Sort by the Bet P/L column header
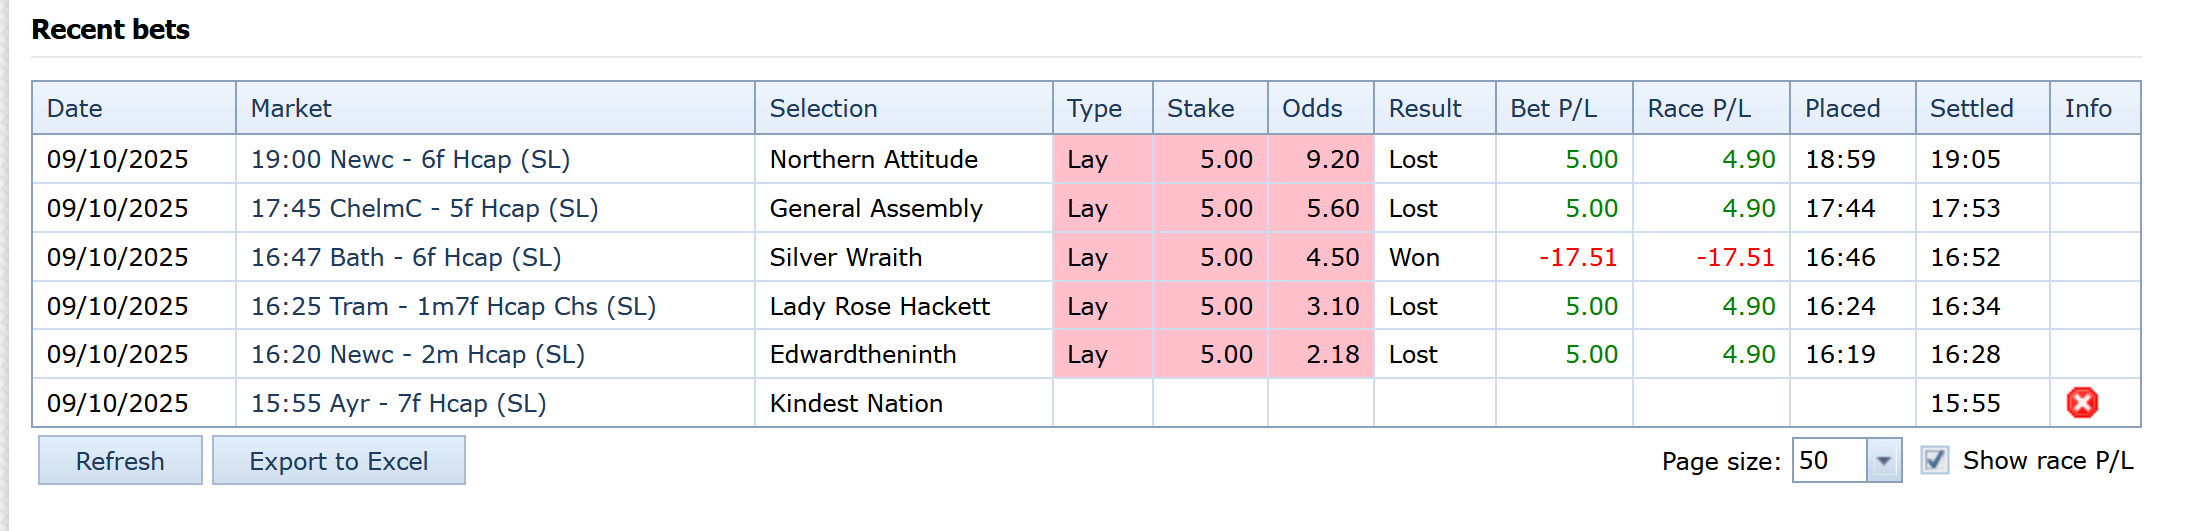Image resolution: width=2205 pixels, height=531 pixels. [1553, 108]
